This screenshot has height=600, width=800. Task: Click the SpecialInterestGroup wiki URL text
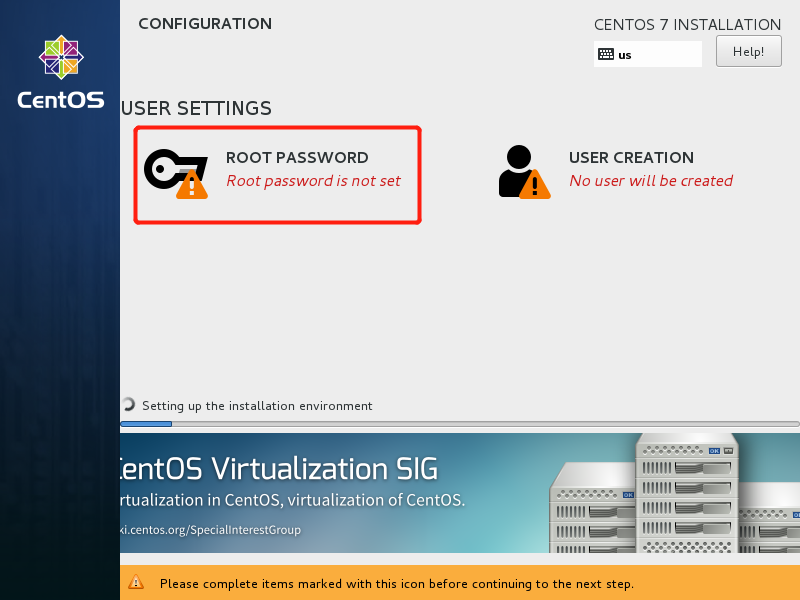(210, 530)
